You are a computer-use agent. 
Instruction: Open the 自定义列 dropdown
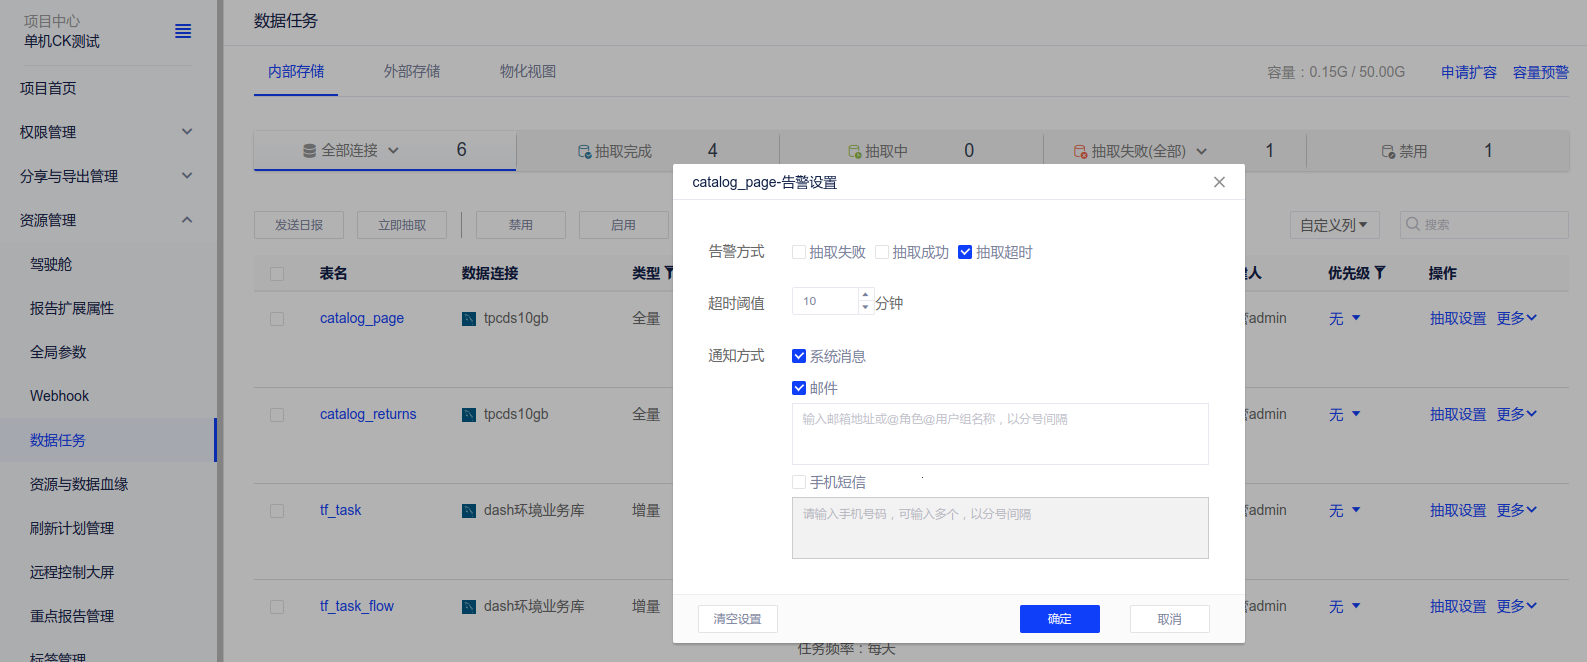tap(1334, 225)
